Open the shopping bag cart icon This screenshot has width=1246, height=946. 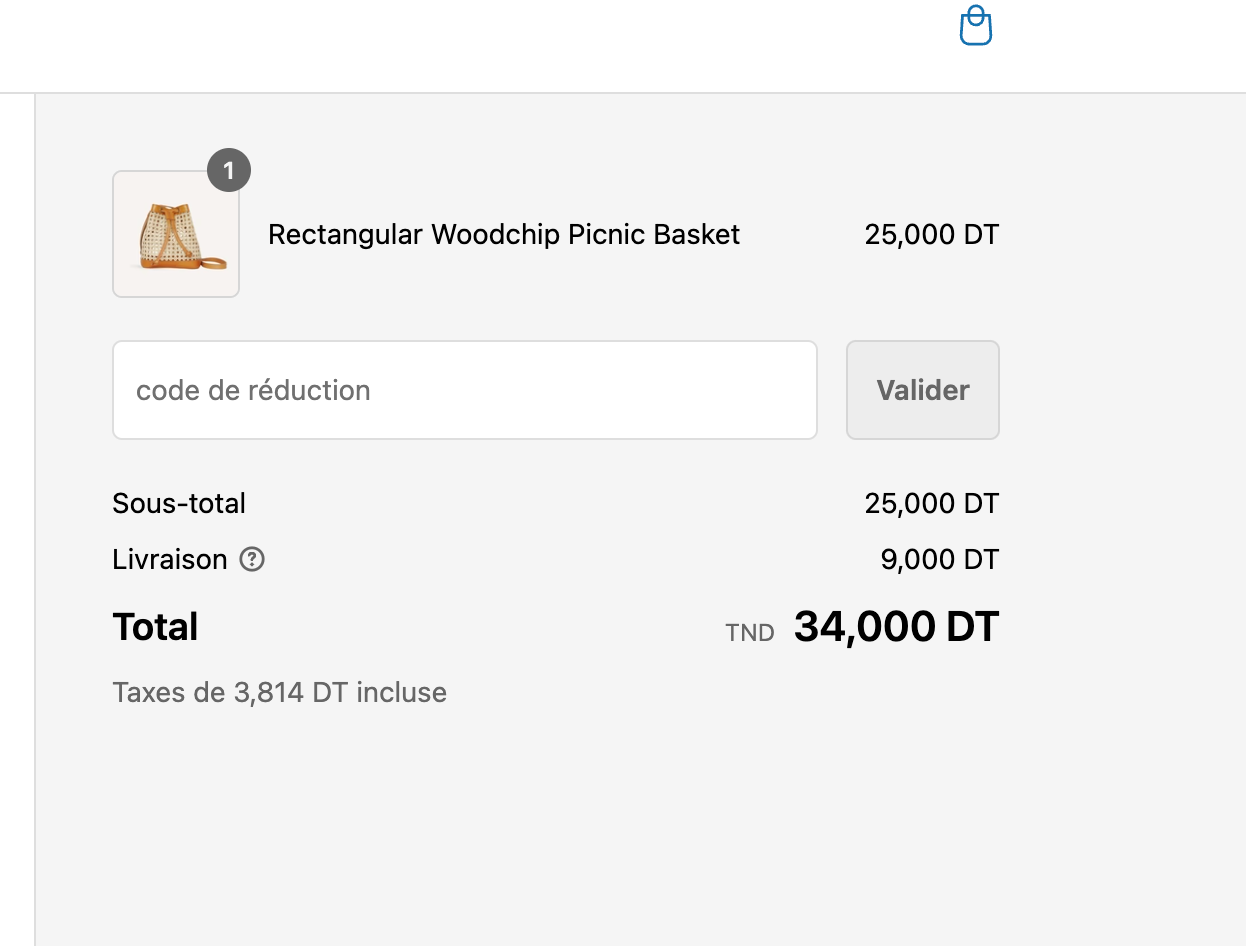coord(975,26)
